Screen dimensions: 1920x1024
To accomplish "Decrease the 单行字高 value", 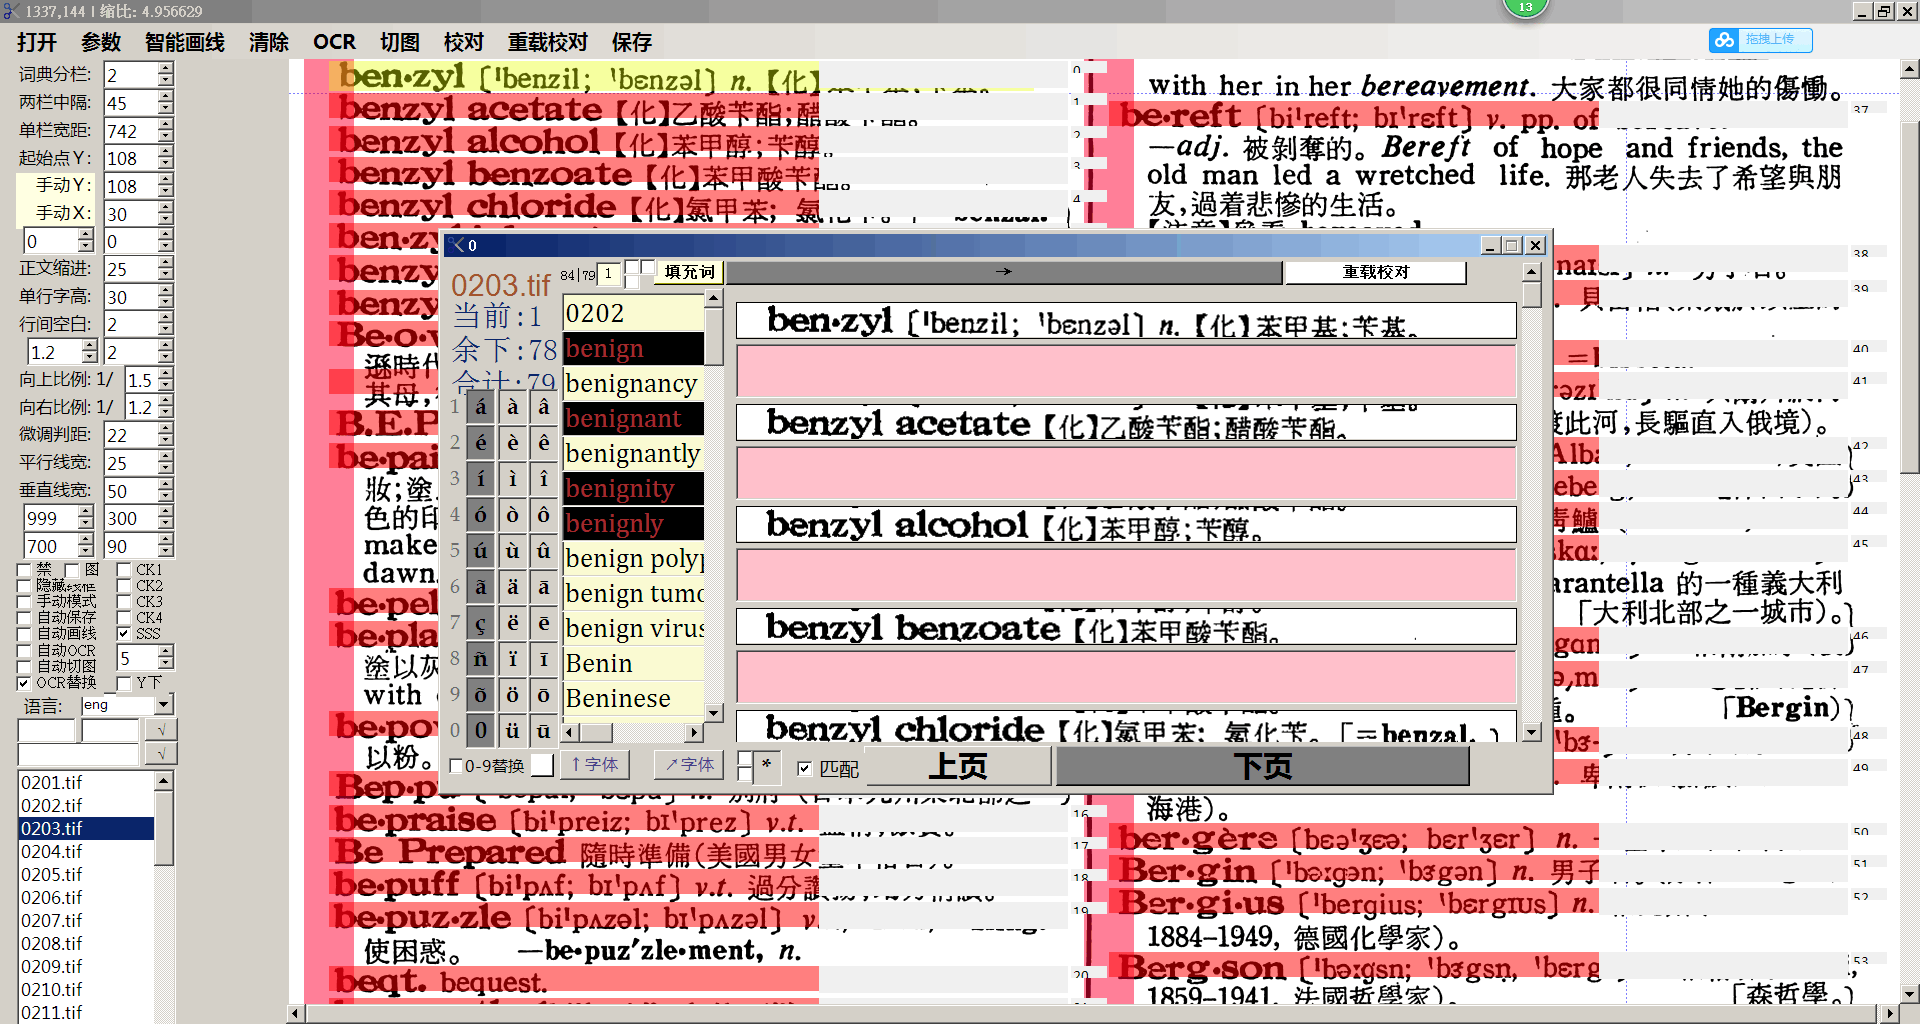I will point(166,303).
